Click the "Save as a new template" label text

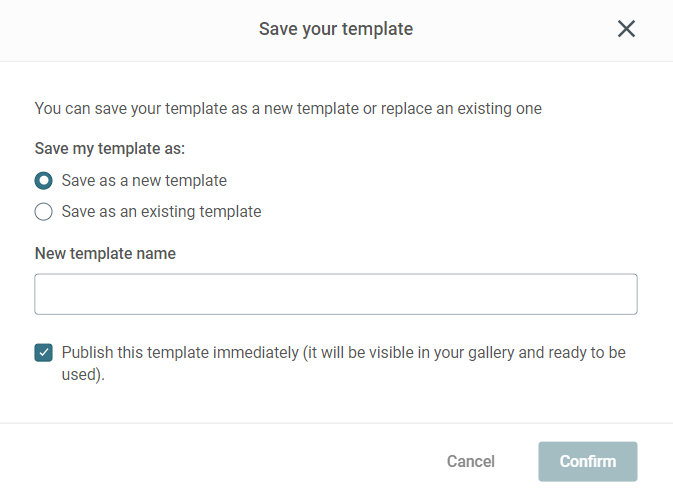[x=144, y=181]
